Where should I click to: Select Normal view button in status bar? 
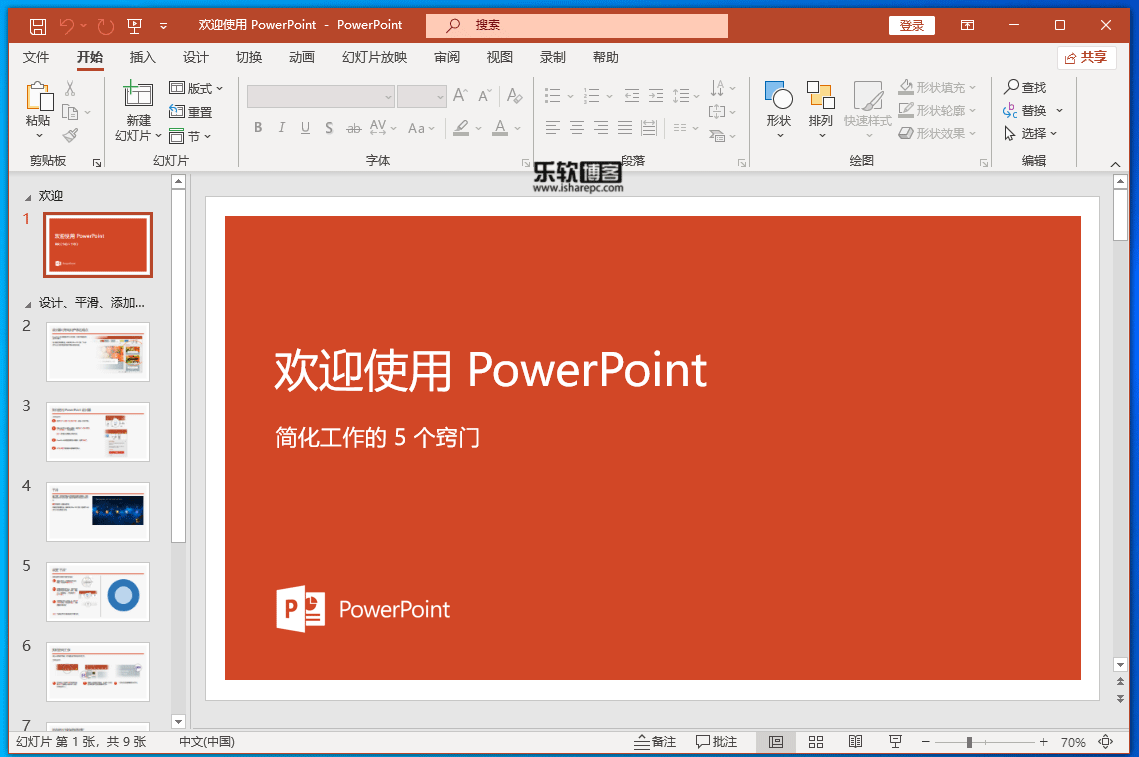coord(776,742)
